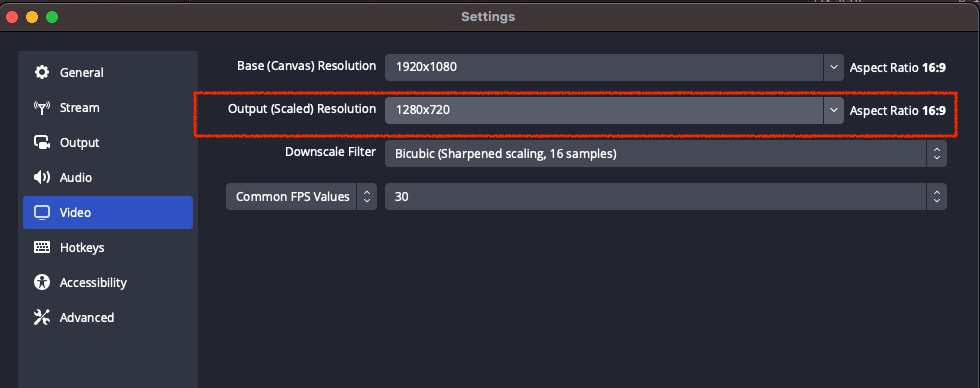Open Common FPS Values type selector
This screenshot has width=980, height=388.
pos(301,197)
